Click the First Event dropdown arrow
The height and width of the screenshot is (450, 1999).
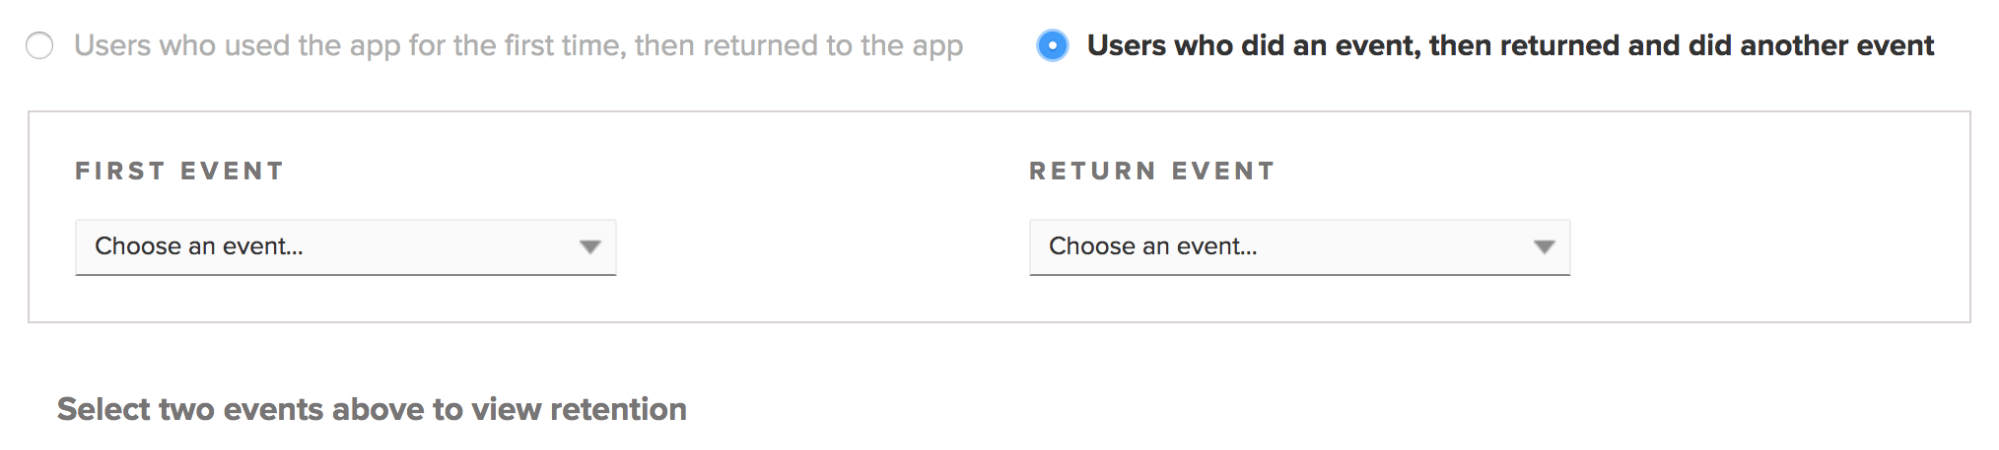pos(590,247)
